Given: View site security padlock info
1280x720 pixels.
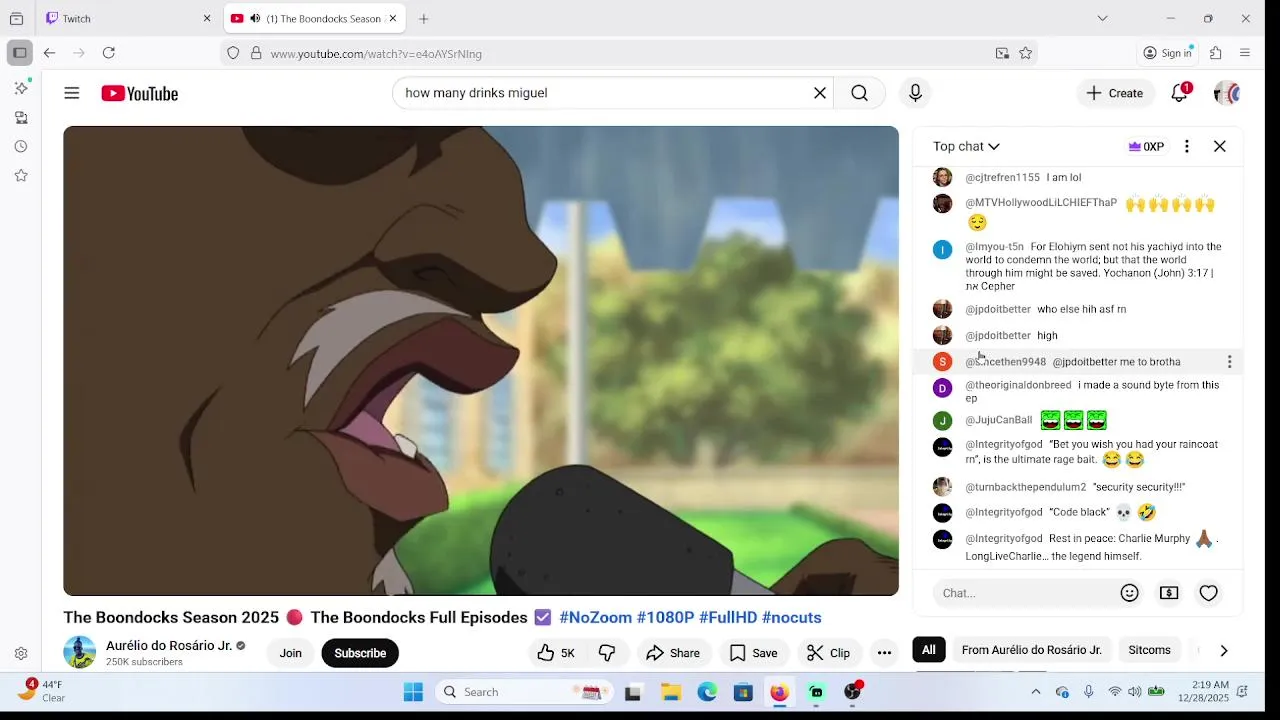Looking at the screenshot, I should [x=256, y=53].
